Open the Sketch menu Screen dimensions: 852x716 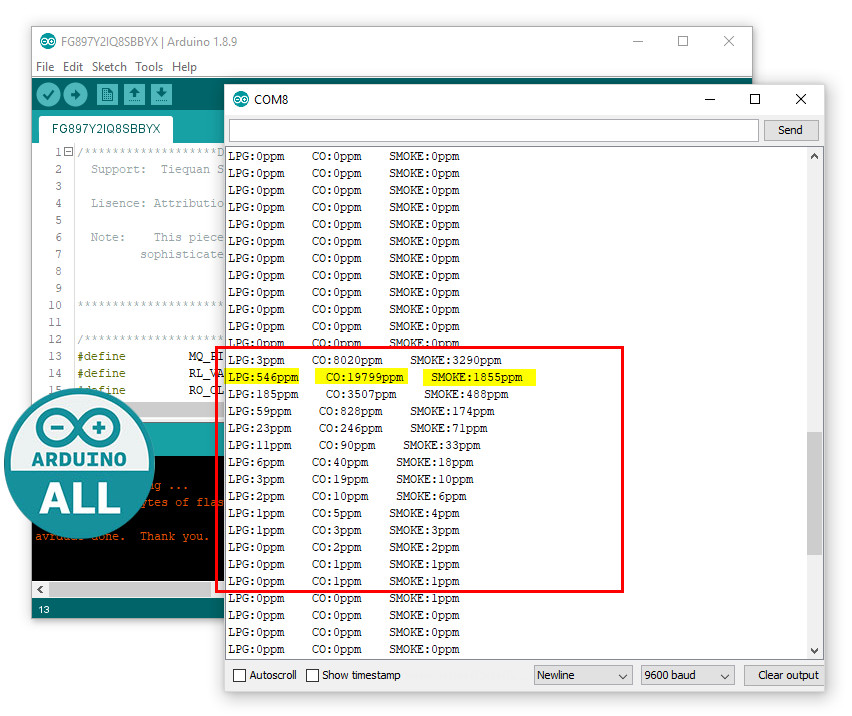(109, 67)
